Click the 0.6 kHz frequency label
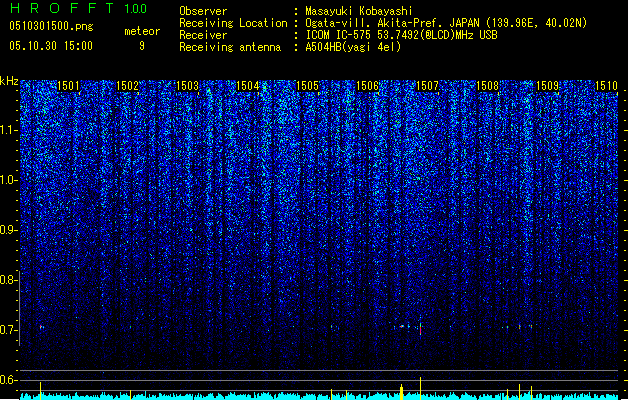Screen dimensions: 629x400 [8, 380]
